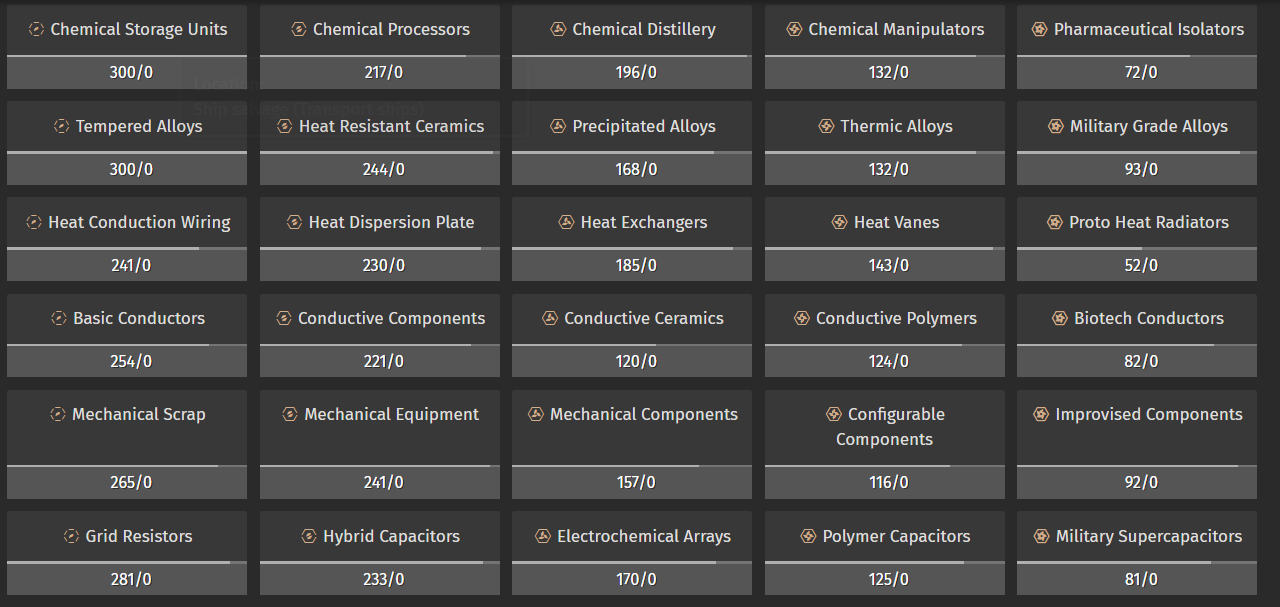Click the icon beside Conductive Polymers
The width and height of the screenshot is (1280, 607).
(x=802, y=318)
